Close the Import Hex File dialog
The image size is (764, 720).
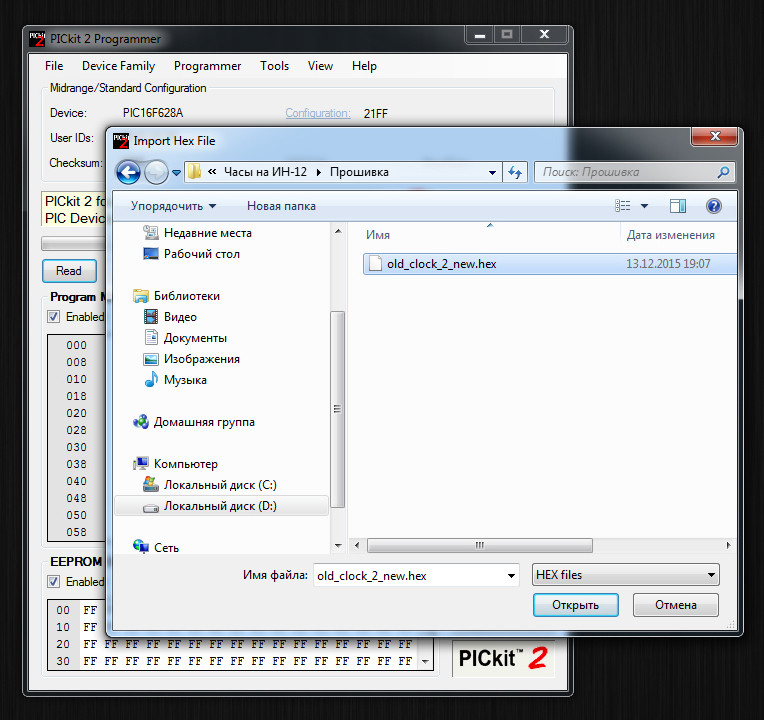point(714,136)
